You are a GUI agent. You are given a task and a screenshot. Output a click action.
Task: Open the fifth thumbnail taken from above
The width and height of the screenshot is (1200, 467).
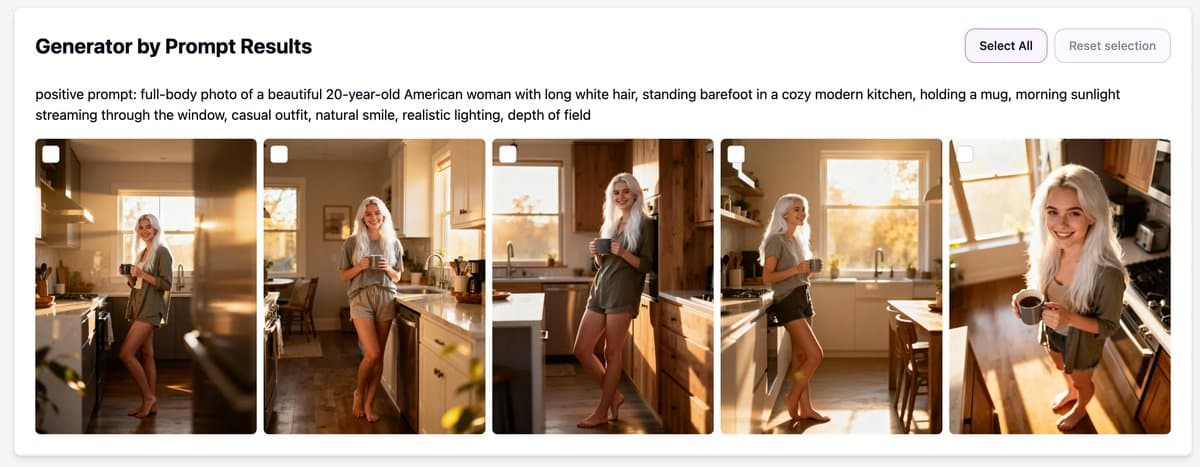click(x=1060, y=286)
